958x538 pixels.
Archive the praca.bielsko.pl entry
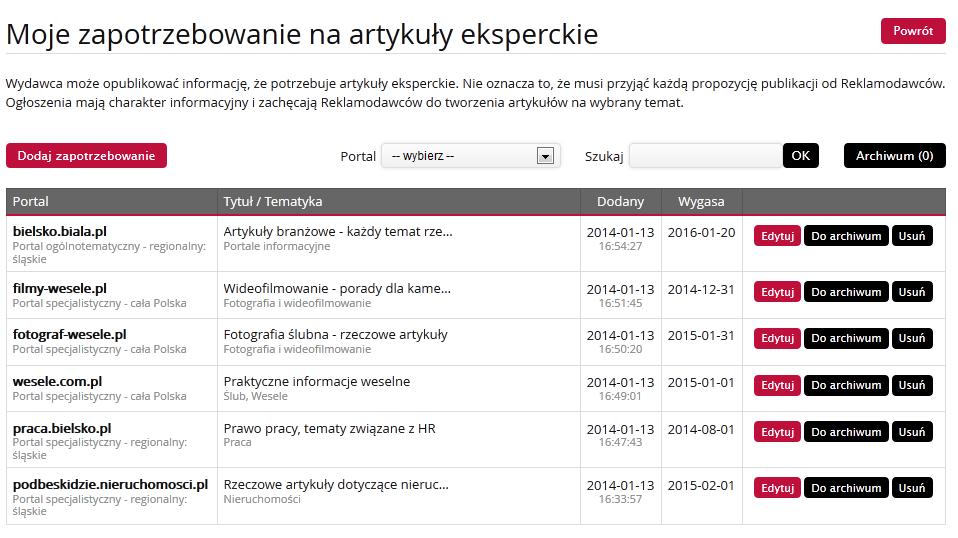[x=846, y=432]
